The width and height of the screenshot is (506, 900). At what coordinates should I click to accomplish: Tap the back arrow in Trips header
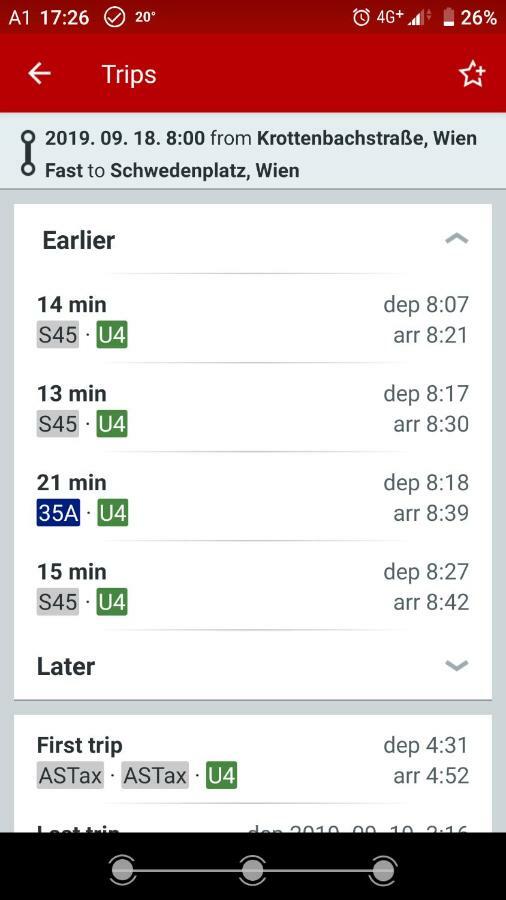pyautogui.click(x=40, y=73)
